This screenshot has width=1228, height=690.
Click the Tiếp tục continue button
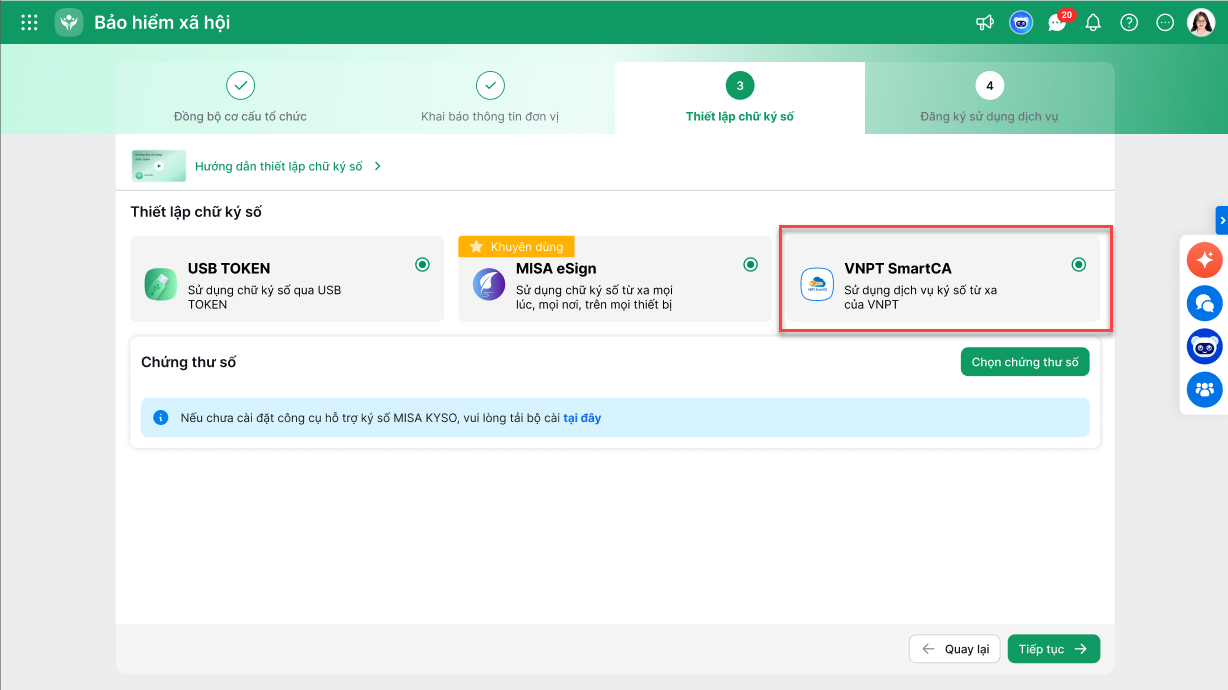(1054, 649)
